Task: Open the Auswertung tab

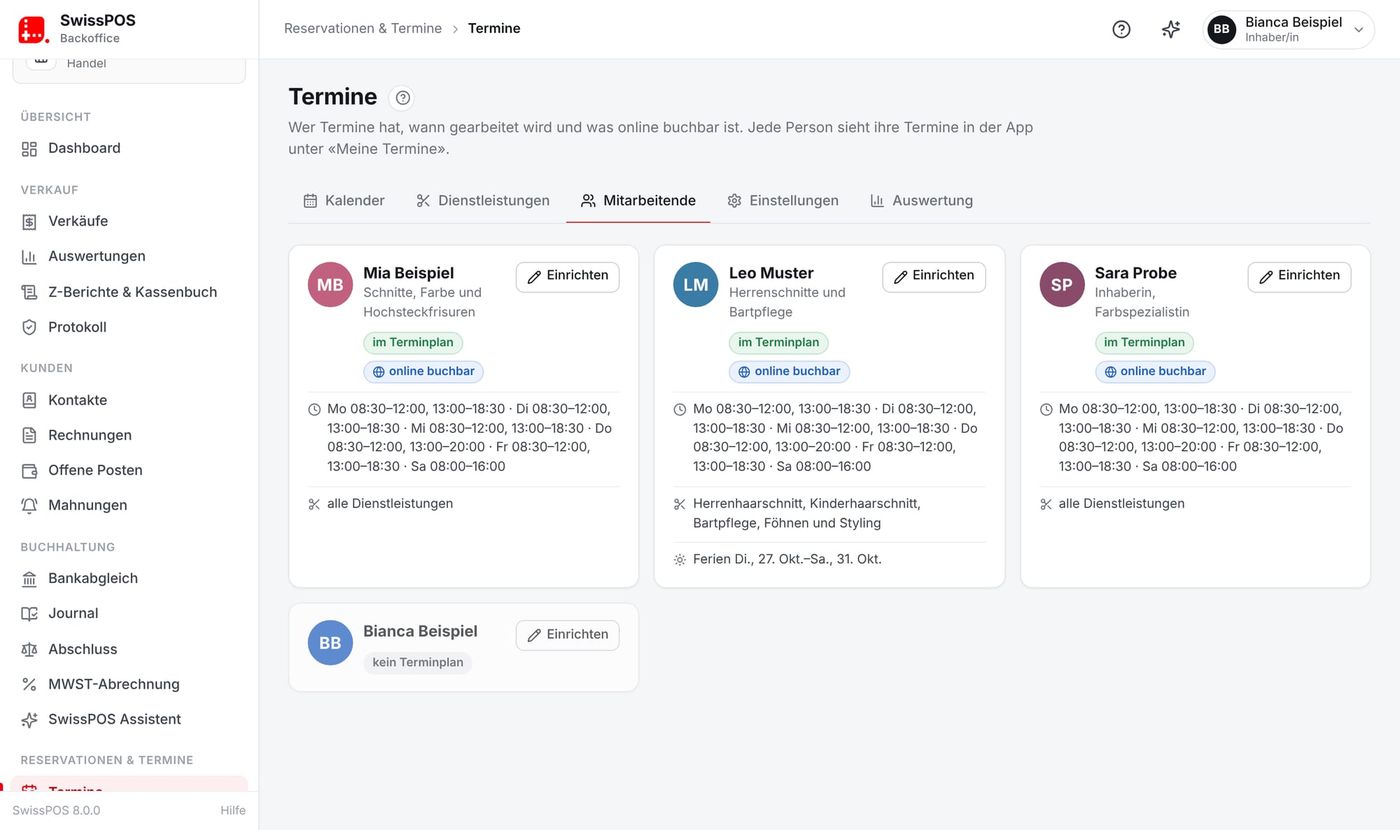Action: coord(921,200)
